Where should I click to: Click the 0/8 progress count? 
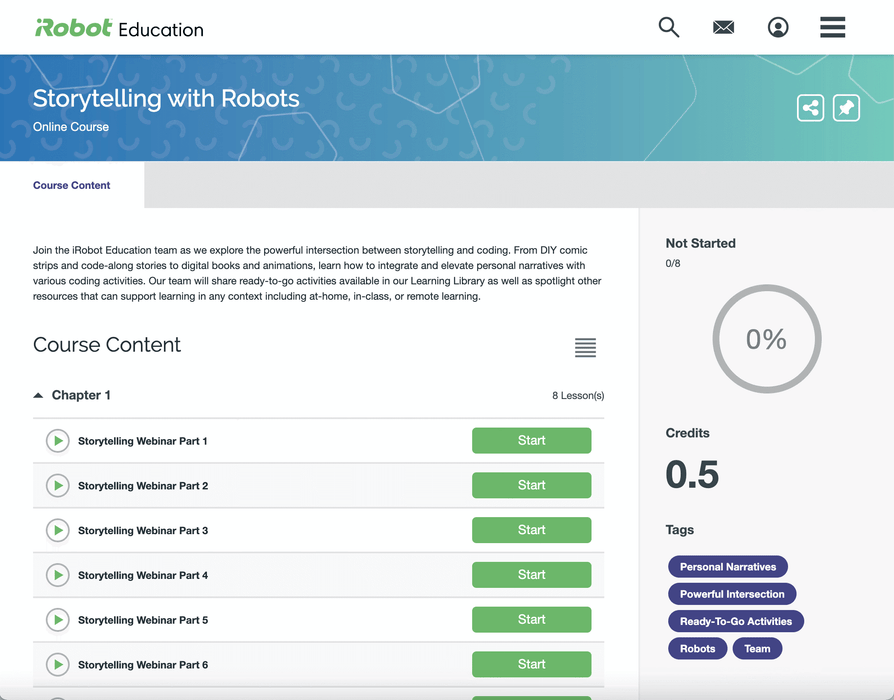673,263
